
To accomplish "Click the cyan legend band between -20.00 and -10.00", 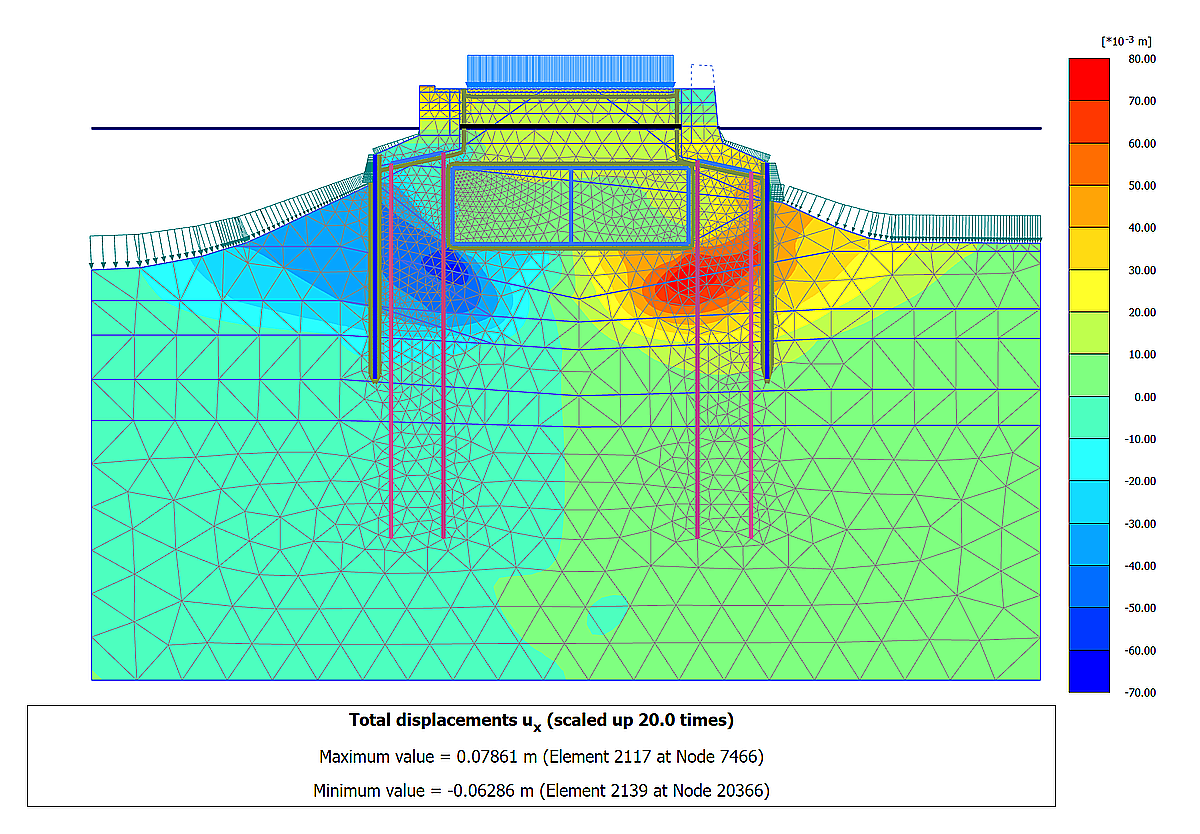I will point(1089,460).
